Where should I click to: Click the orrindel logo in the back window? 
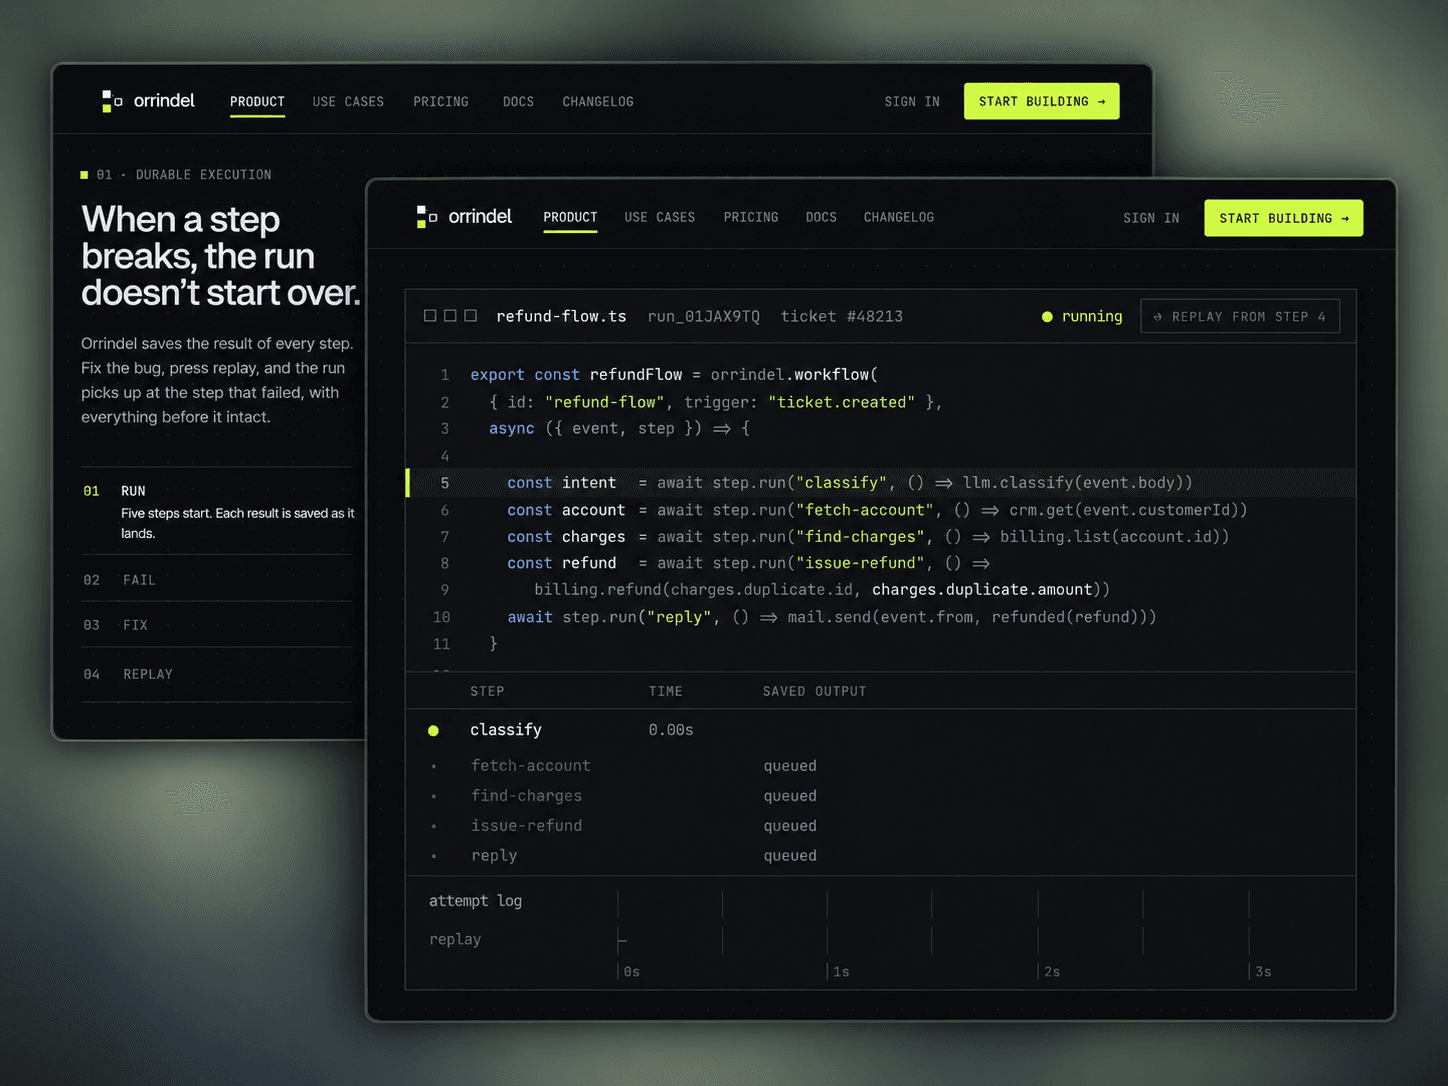coord(148,101)
